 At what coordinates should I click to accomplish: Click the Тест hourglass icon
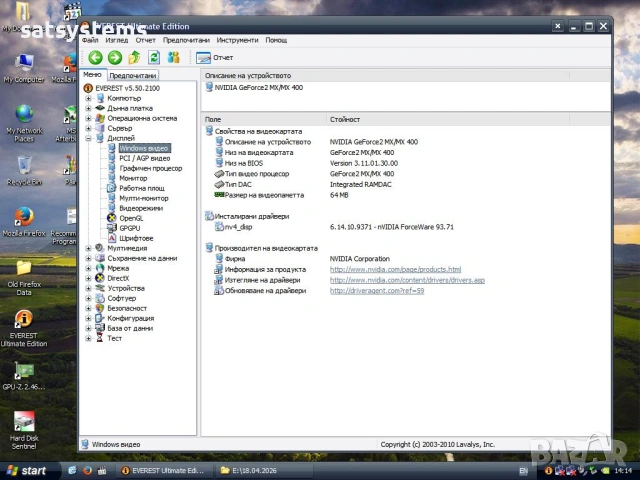coord(100,338)
